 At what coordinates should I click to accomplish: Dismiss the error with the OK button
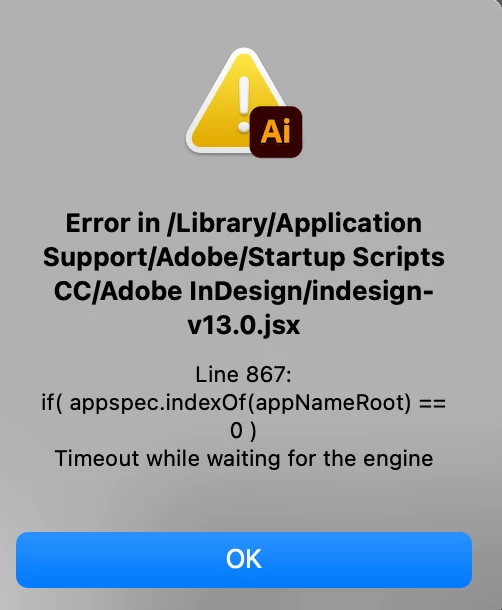pyautogui.click(x=244, y=559)
